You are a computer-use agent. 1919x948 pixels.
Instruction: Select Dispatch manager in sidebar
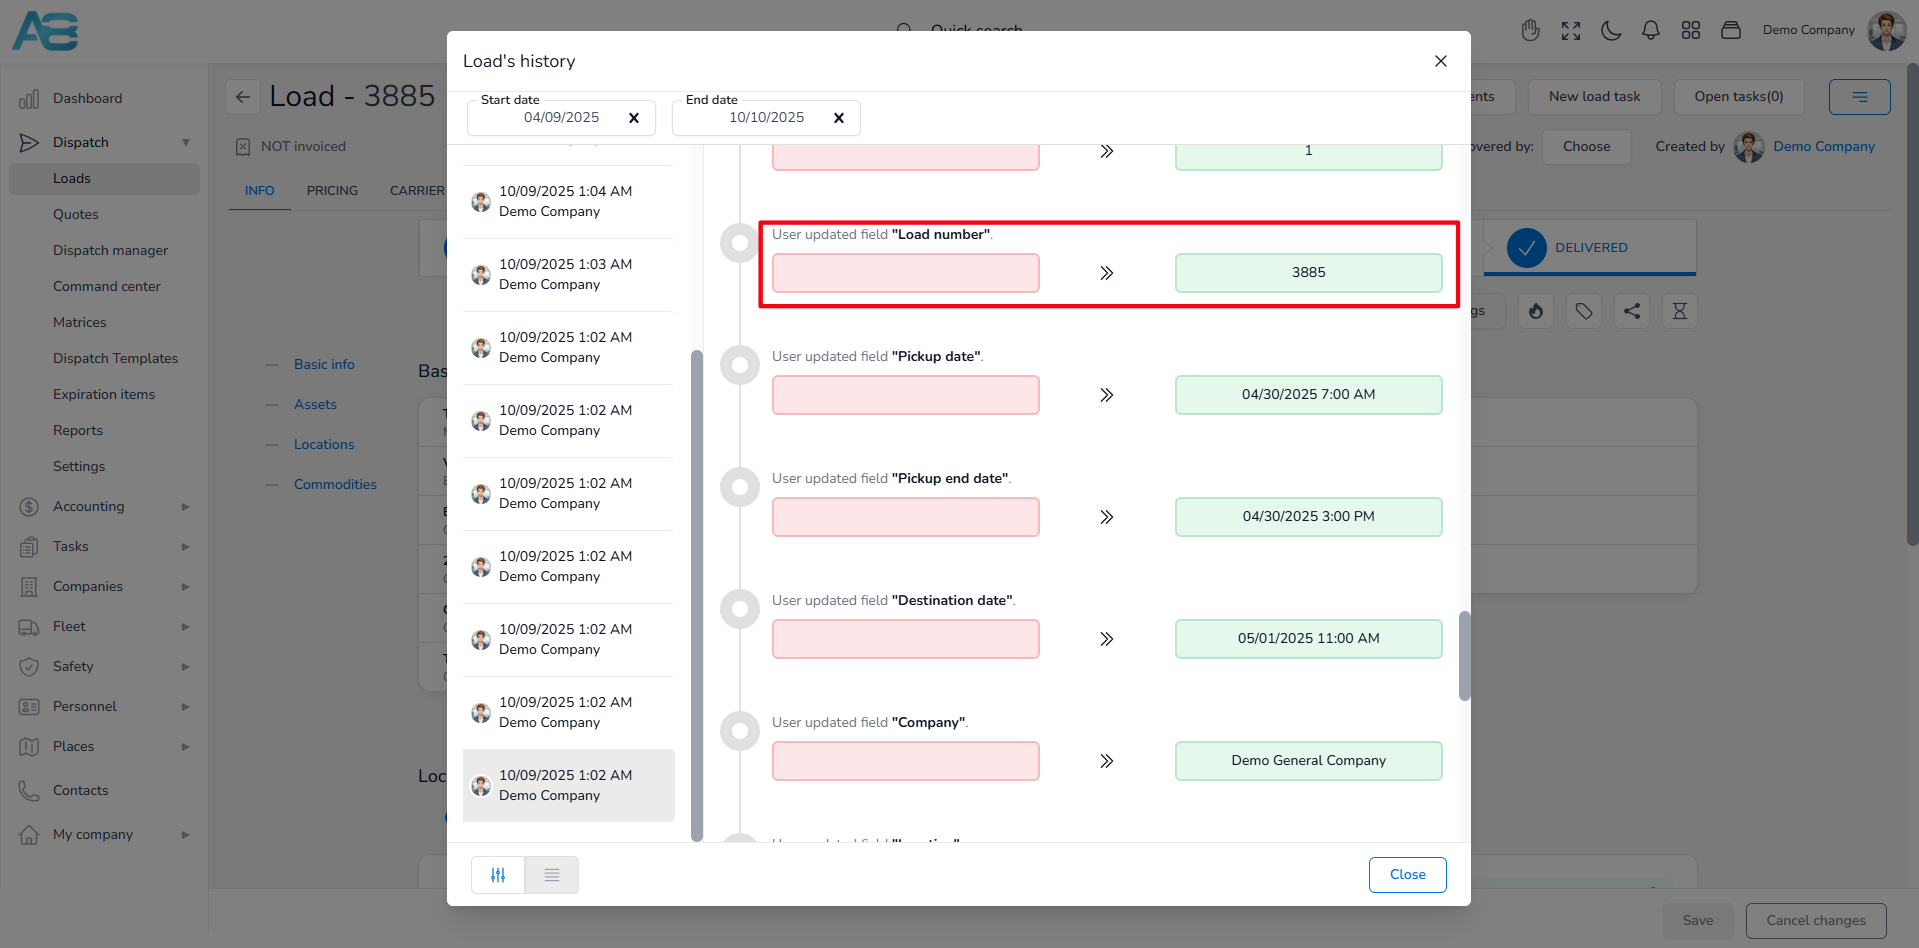110,250
